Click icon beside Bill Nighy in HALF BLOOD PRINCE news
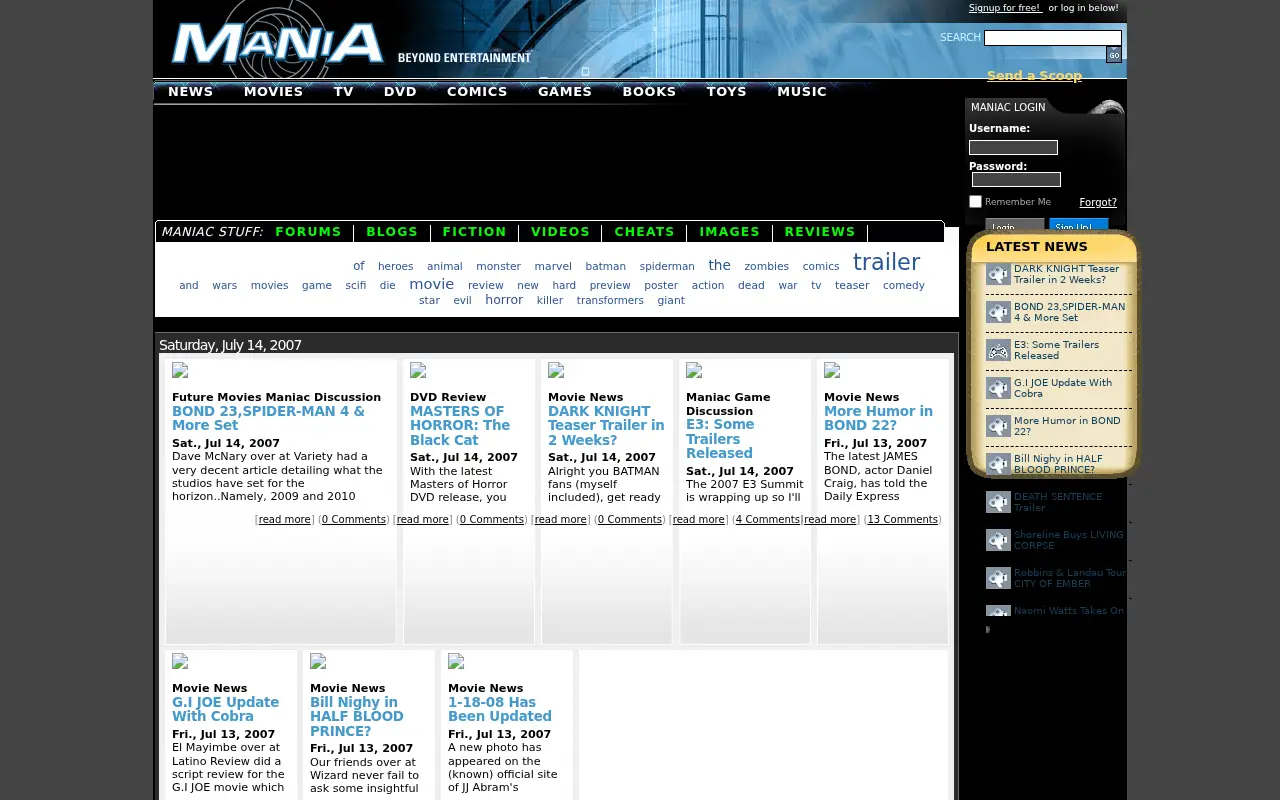This screenshot has height=800, width=1280. 998,464
